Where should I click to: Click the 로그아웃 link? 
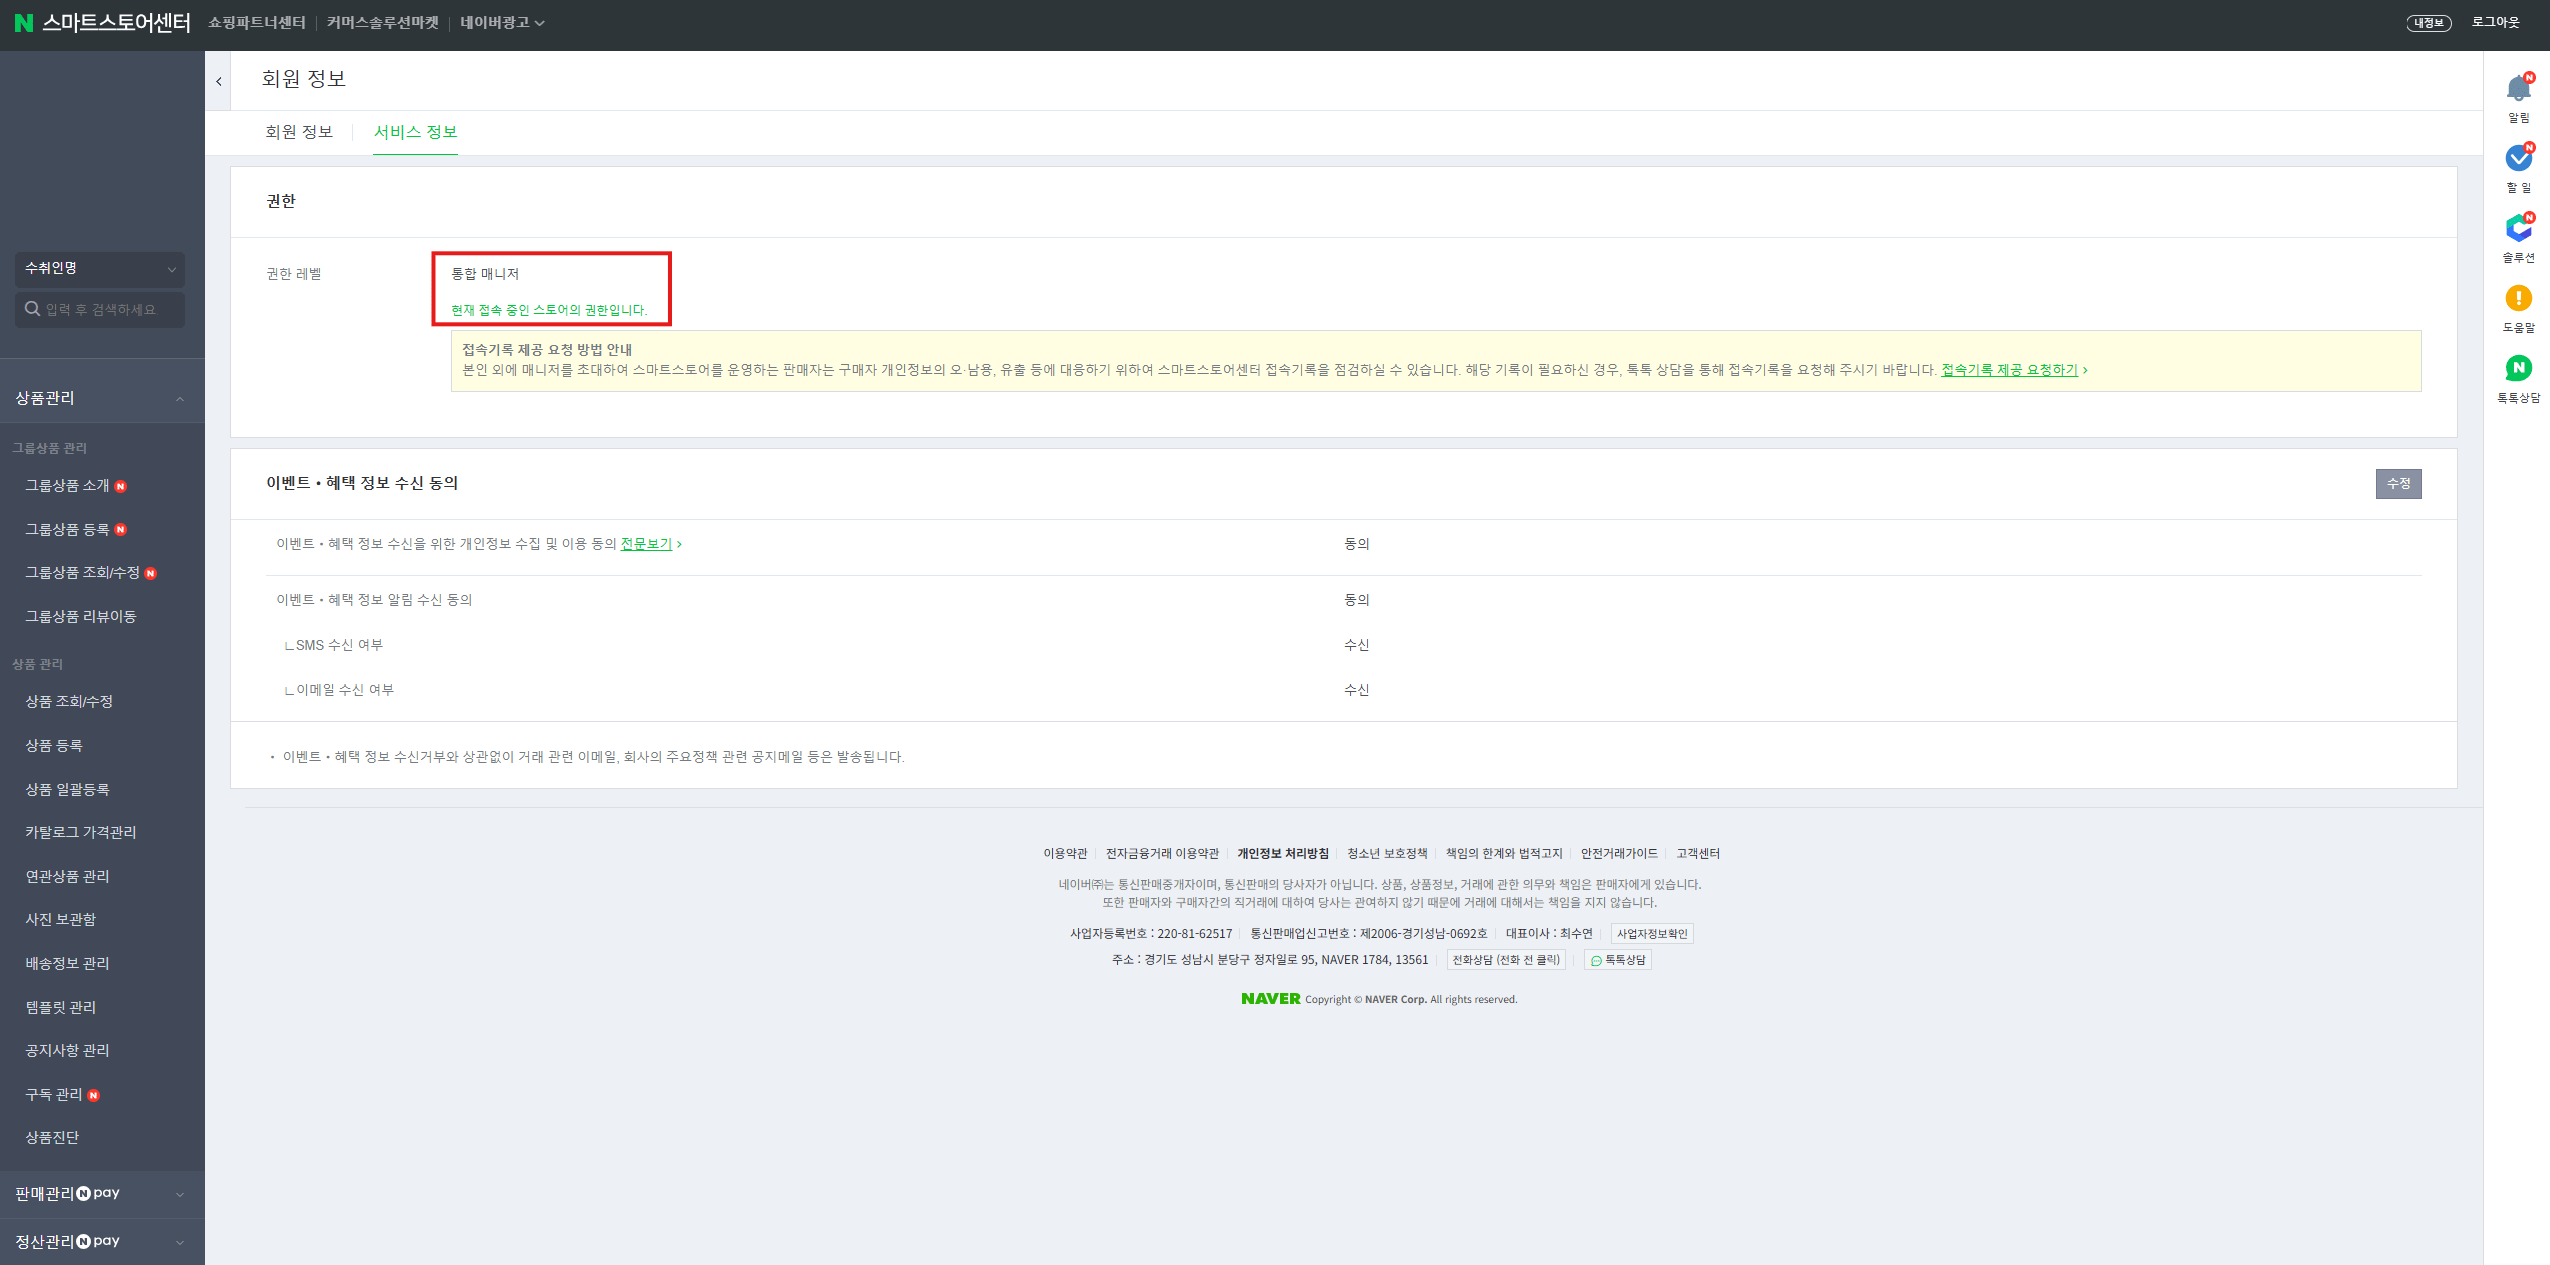2495,22
